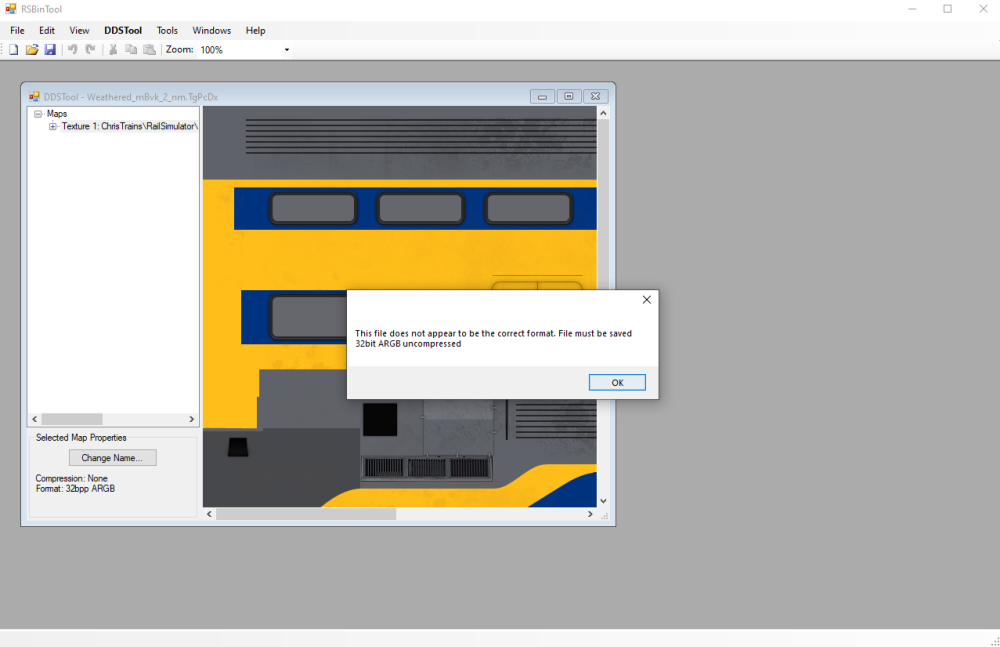Viewport: 1000px width, 647px height.
Task: Open the File menu
Action: [x=17, y=31]
